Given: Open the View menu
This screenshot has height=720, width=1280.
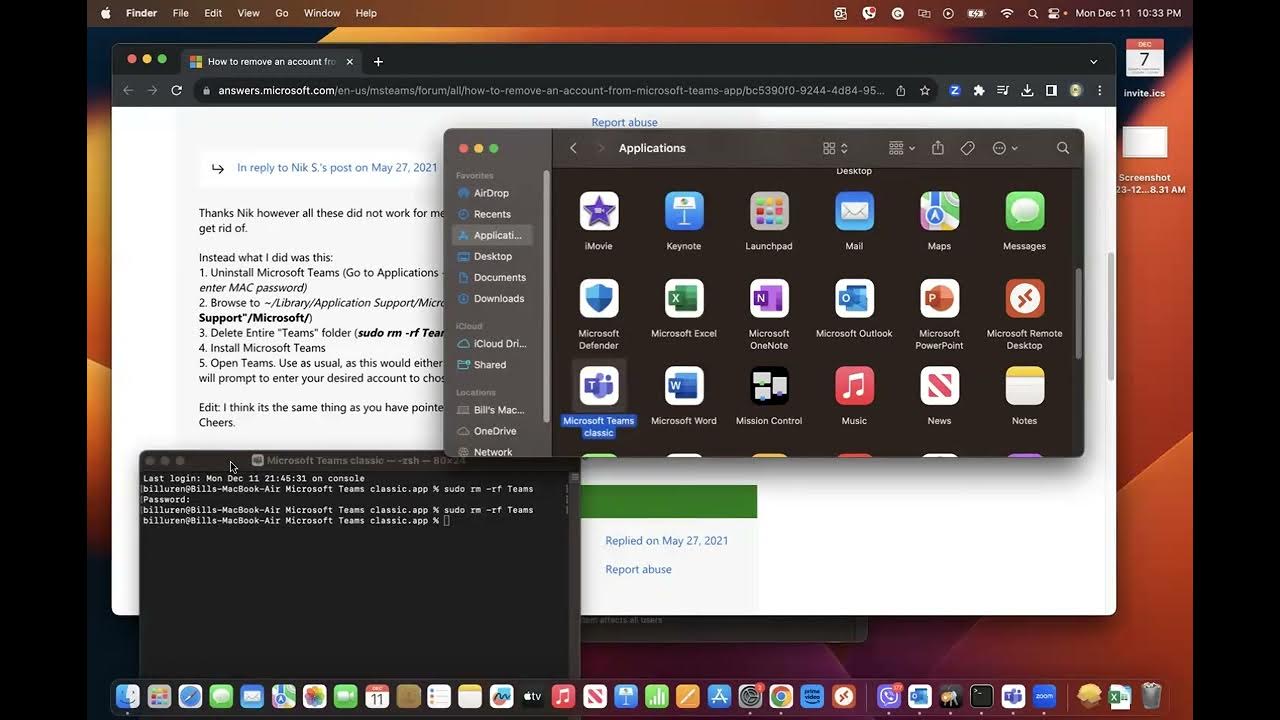Looking at the screenshot, I should click(248, 13).
